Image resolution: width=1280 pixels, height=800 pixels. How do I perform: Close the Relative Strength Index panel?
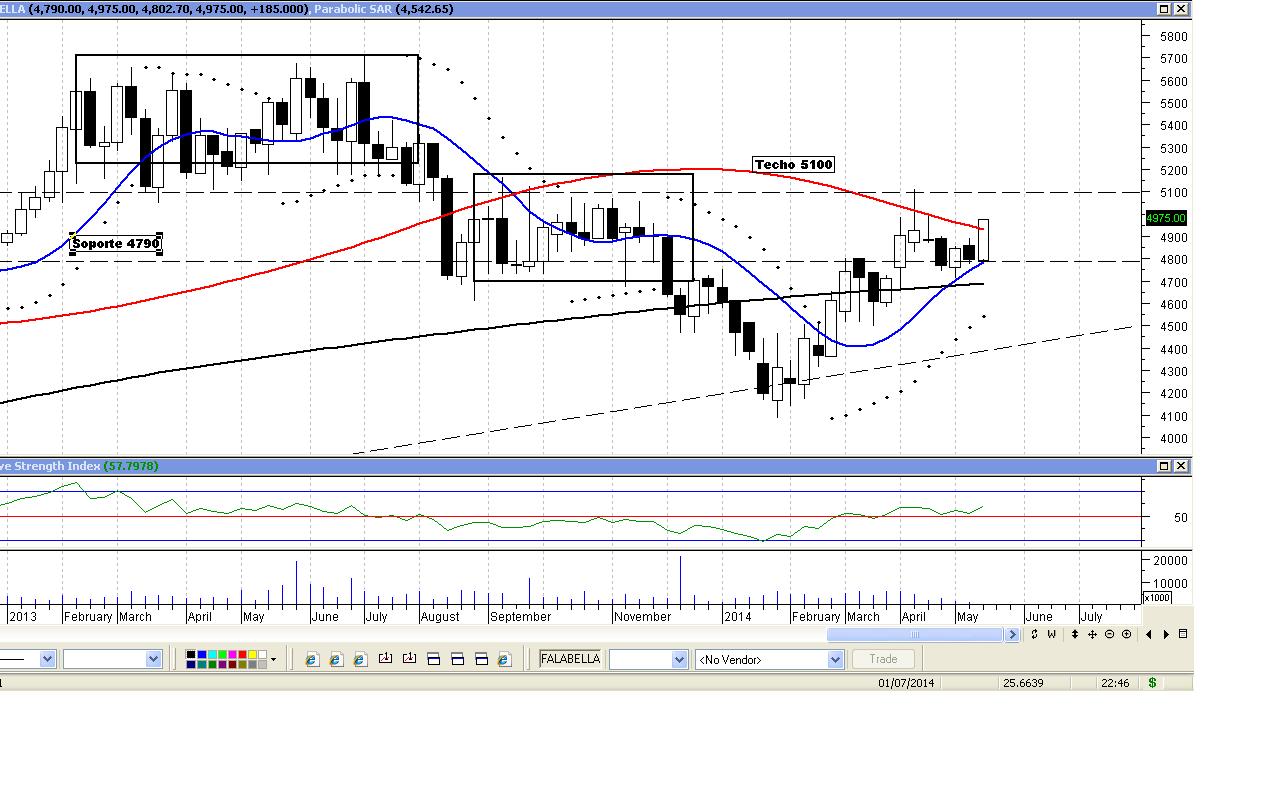coord(1181,466)
